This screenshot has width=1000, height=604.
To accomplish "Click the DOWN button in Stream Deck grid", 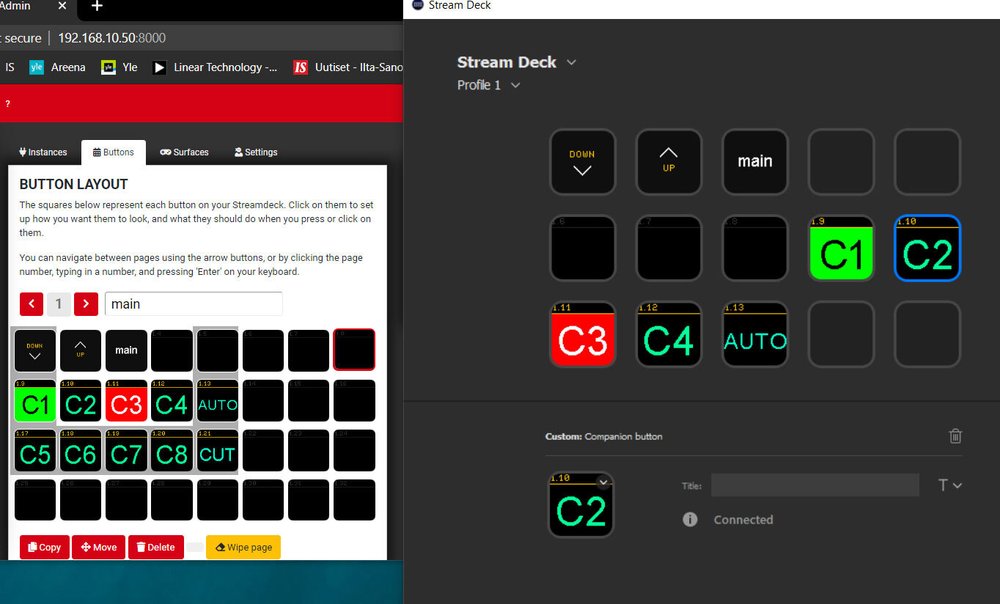I will (x=582, y=162).
